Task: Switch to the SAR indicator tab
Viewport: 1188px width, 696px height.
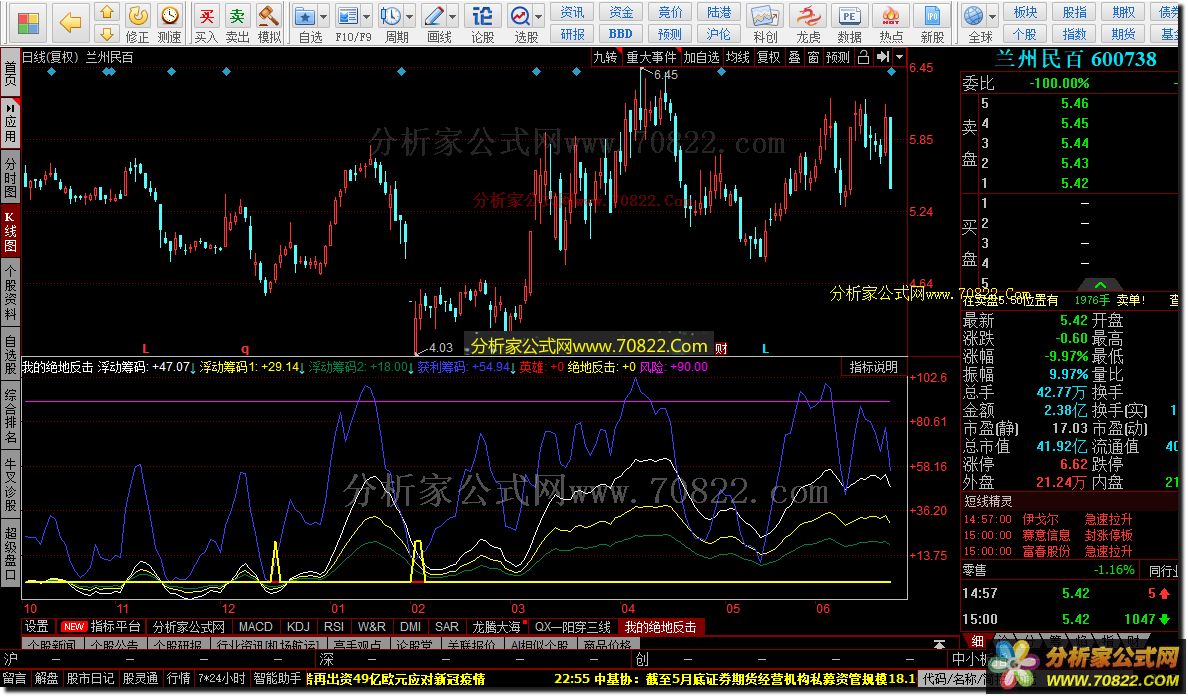Action: point(446,627)
